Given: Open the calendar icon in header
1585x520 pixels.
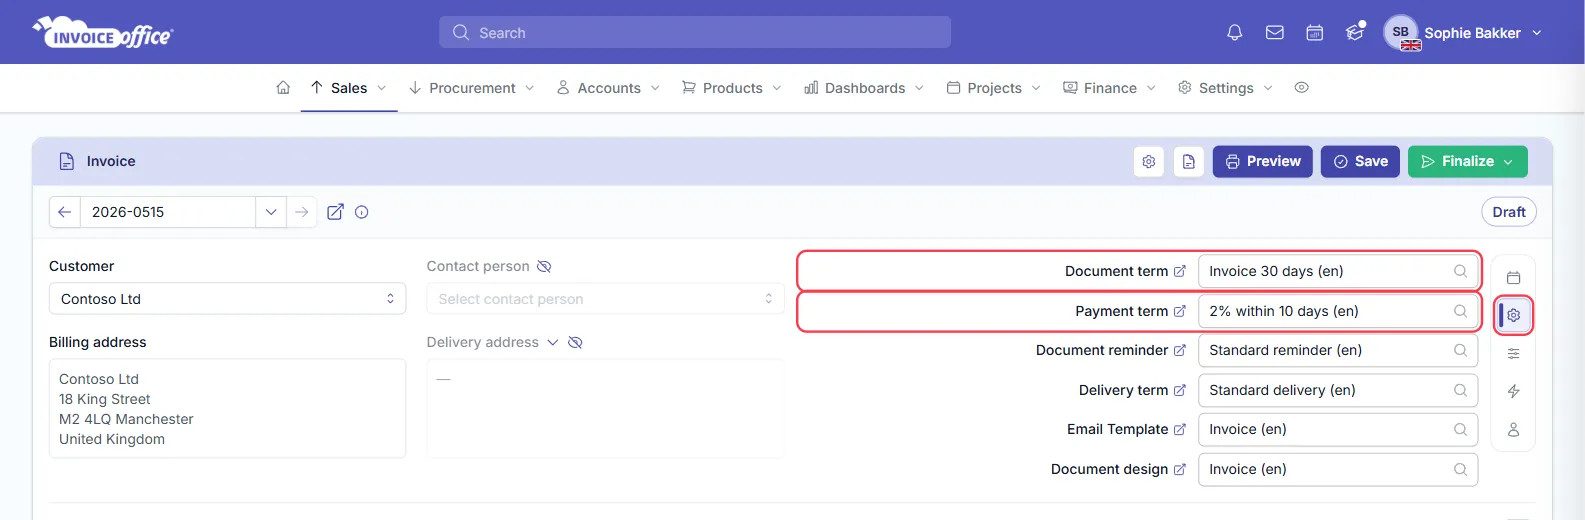Looking at the screenshot, I should tap(1314, 33).
